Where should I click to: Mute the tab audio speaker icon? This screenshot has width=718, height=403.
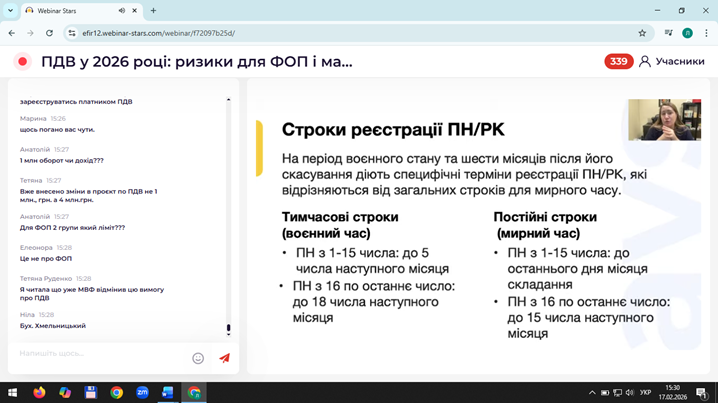point(122,11)
